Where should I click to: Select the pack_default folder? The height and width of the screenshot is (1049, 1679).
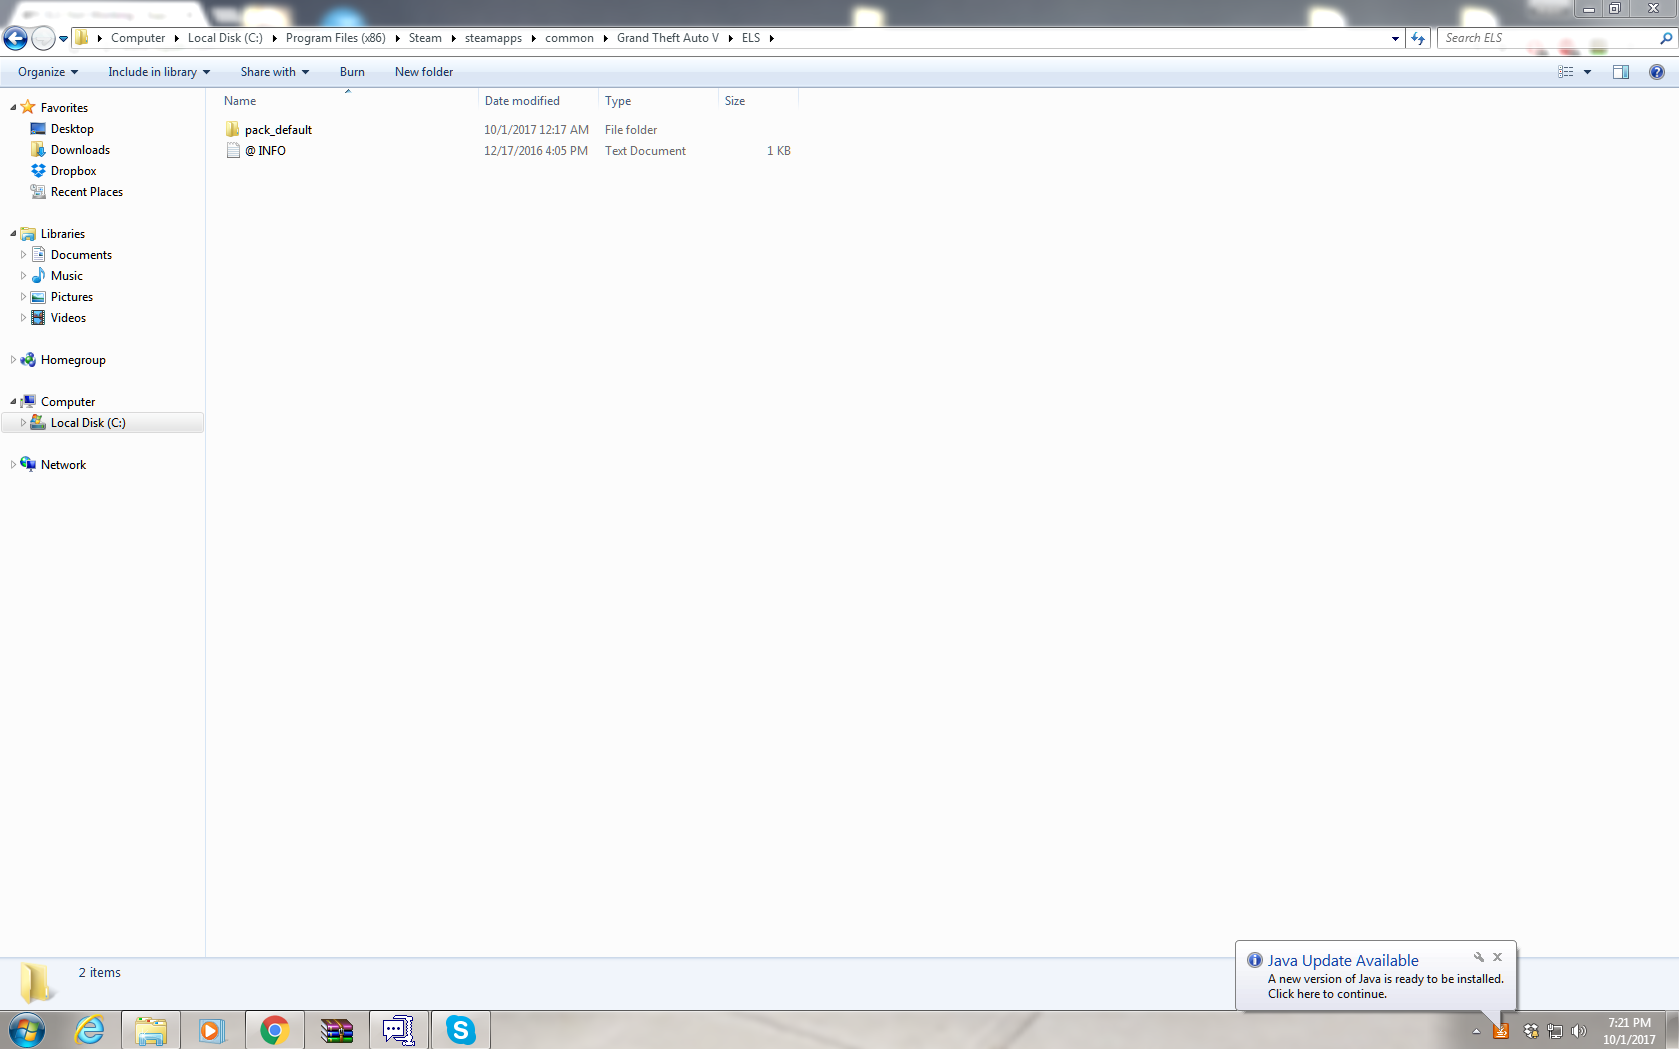[x=278, y=130]
